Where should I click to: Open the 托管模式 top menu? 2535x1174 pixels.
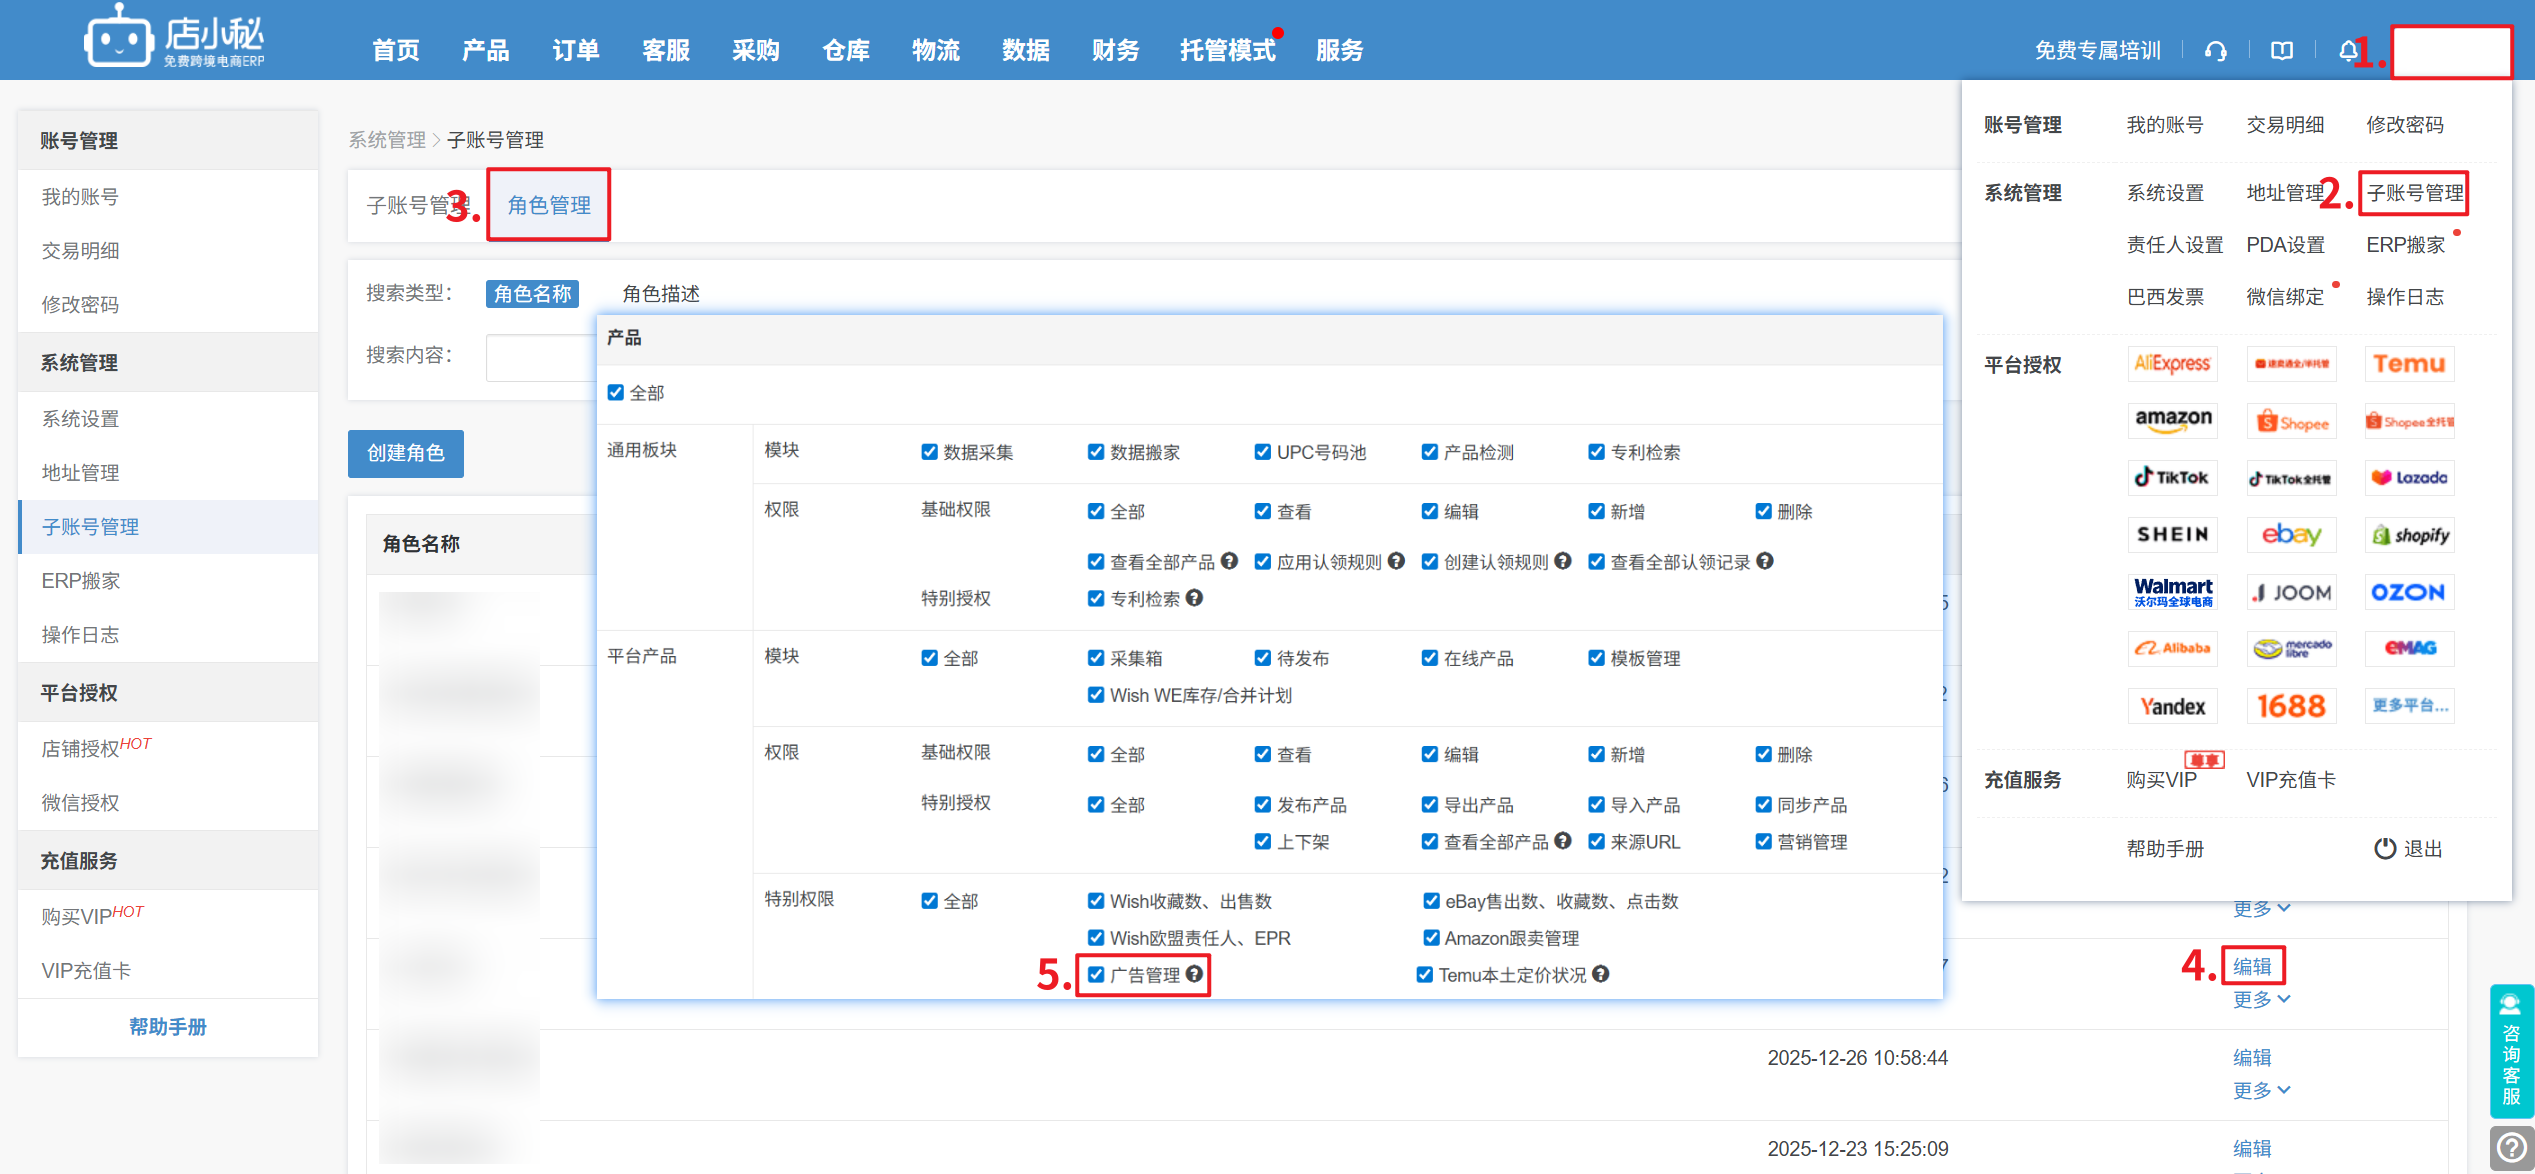pos(1227,50)
